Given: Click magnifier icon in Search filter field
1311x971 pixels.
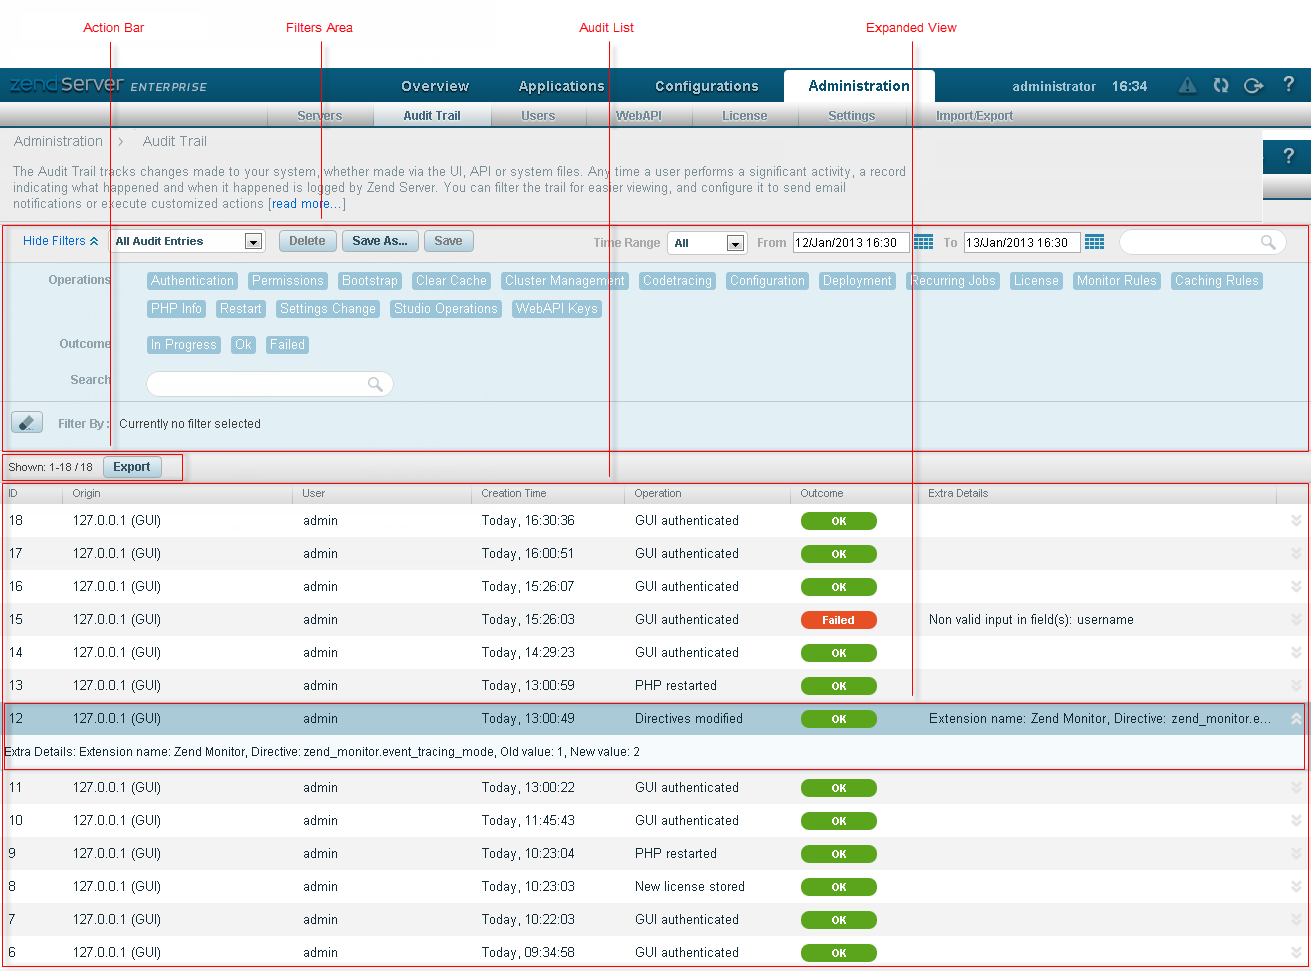Looking at the screenshot, I should coord(375,384).
